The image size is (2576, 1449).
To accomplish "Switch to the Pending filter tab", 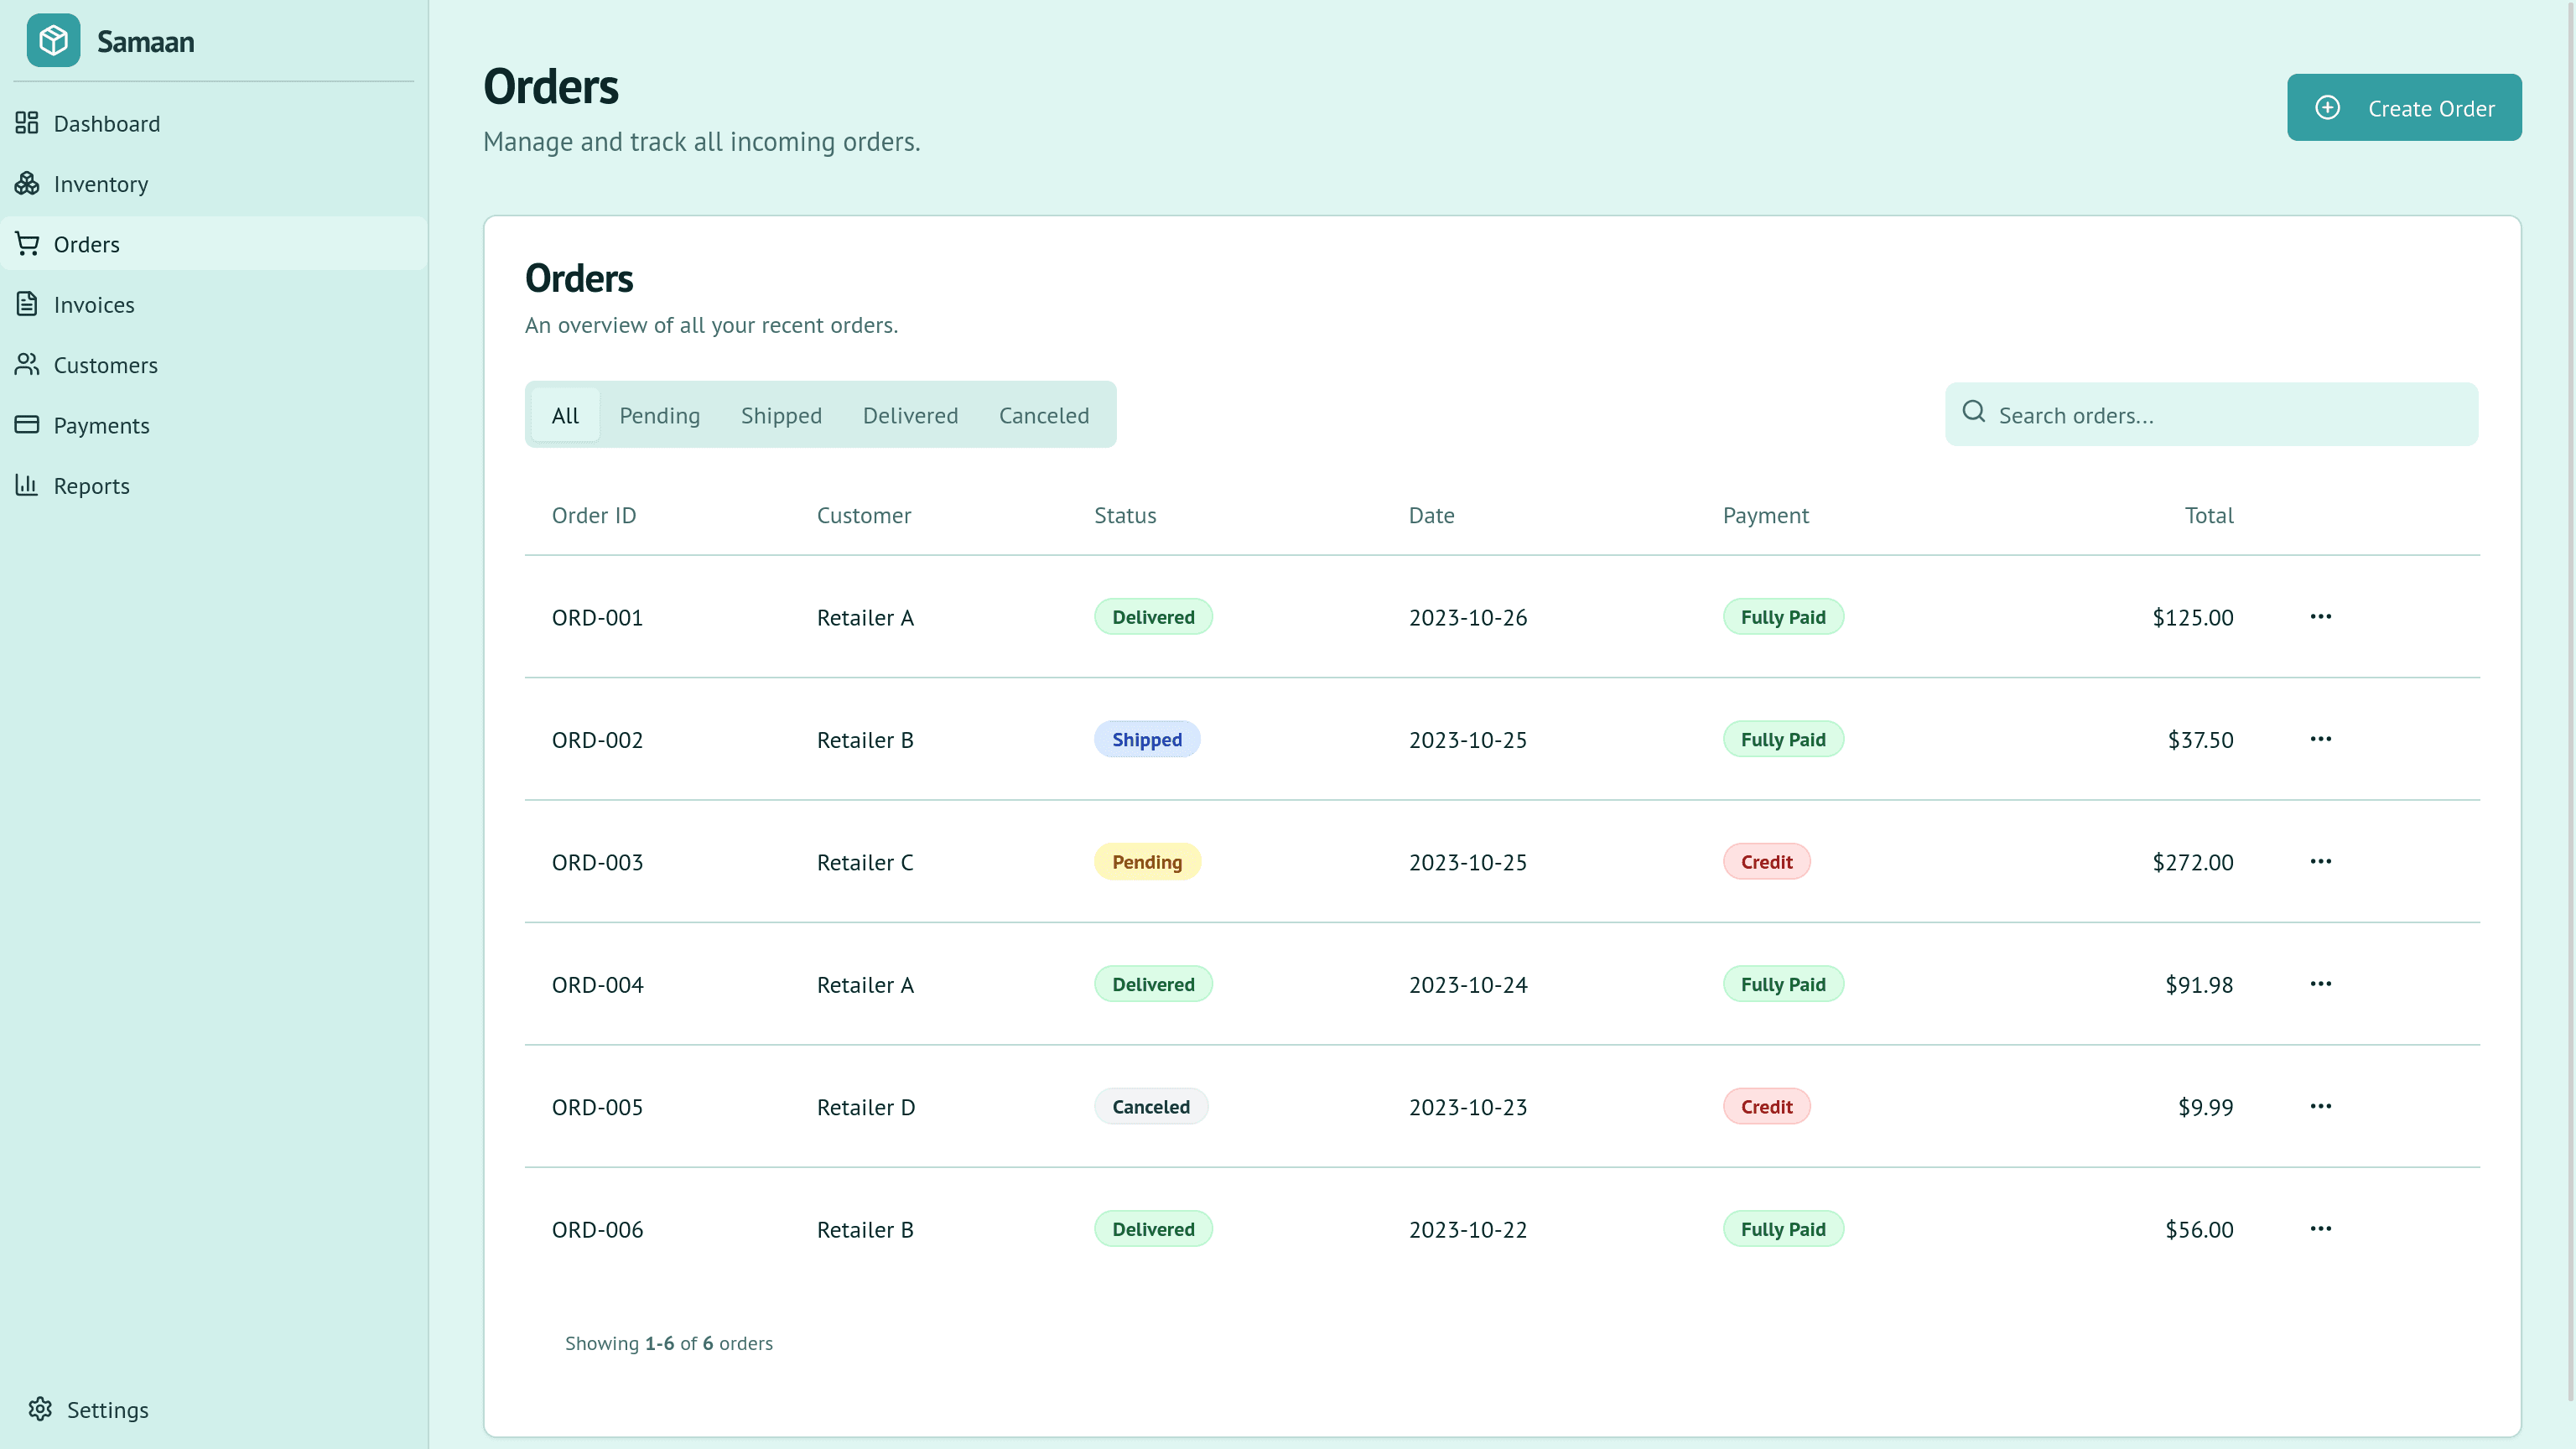I will pos(659,414).
